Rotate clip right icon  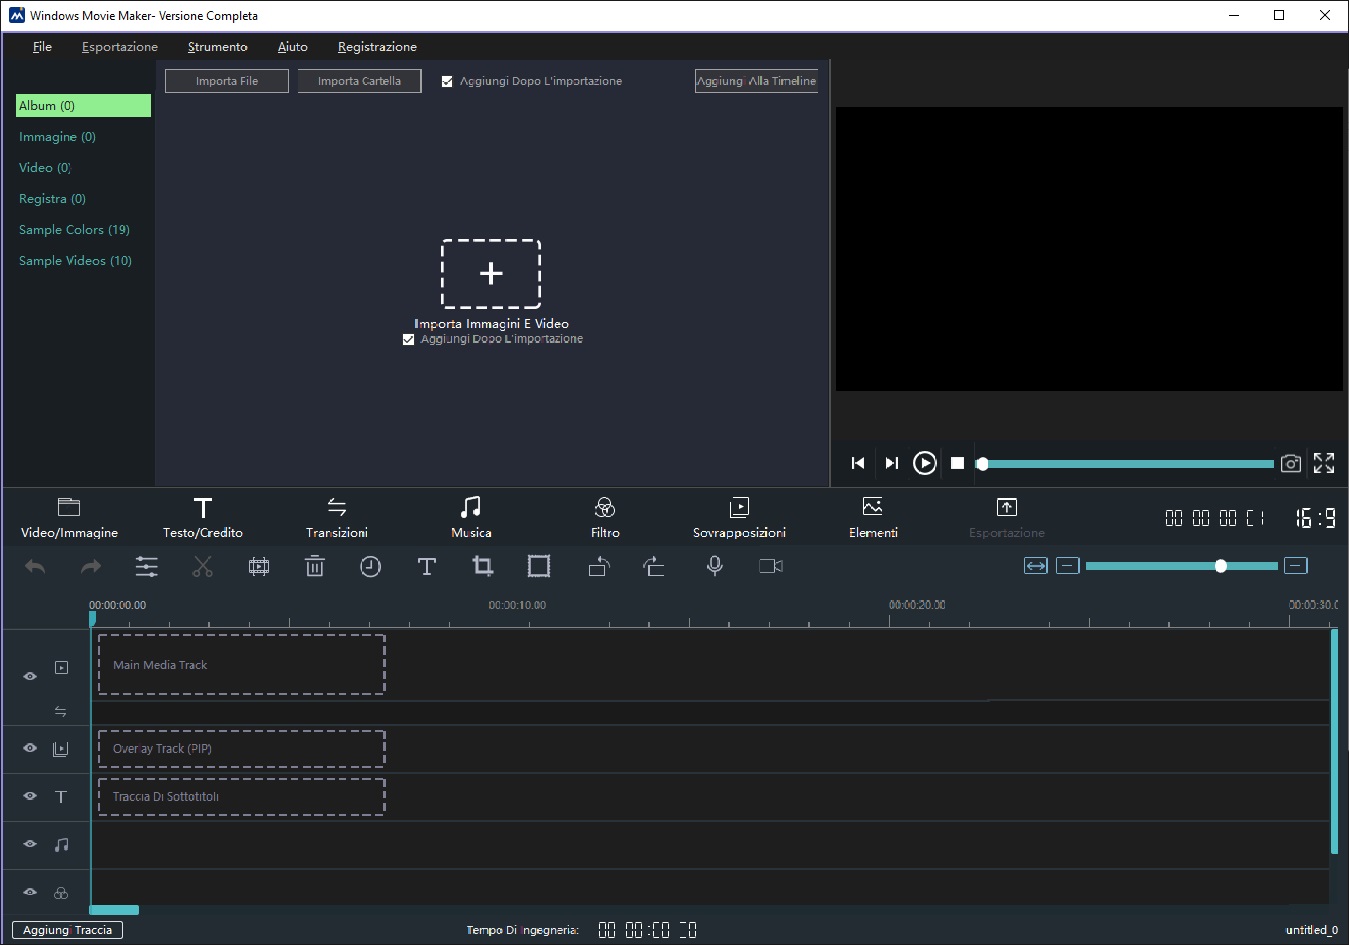coord(654,567)
